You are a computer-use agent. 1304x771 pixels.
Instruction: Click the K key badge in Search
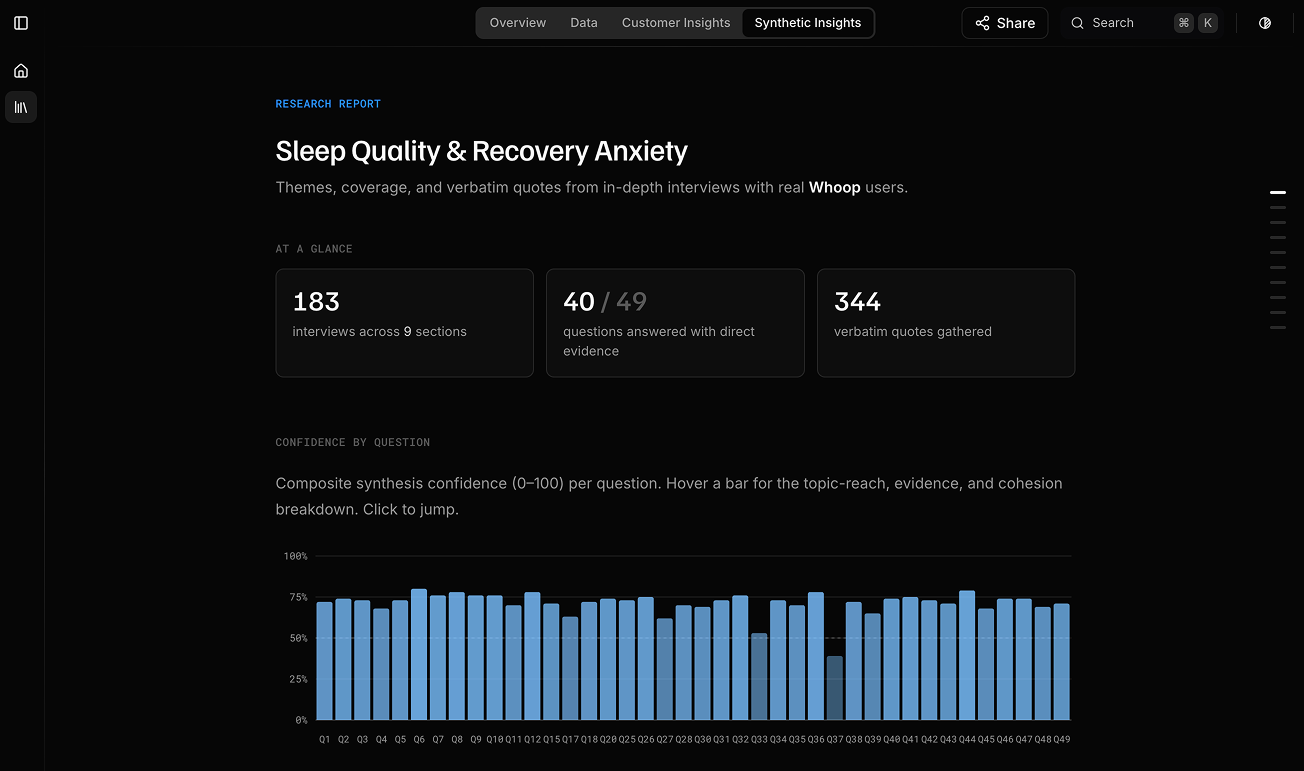[x=1208, y=23]
